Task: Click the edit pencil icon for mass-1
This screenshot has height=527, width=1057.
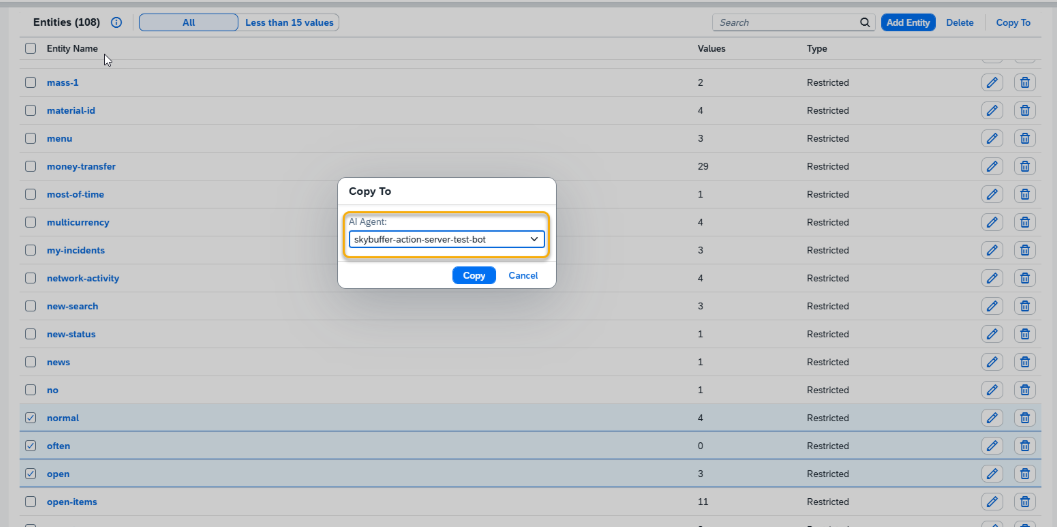Action: pyautogui.click(x=992, y=83)
